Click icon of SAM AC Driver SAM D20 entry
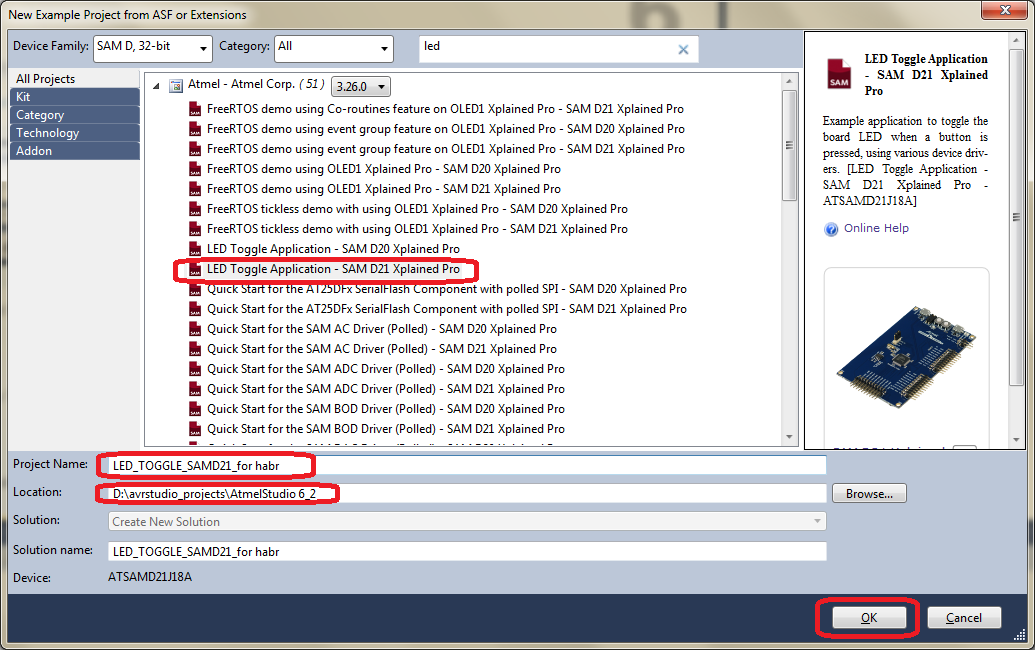The image size is (1035, 650). tap(195, 329)
